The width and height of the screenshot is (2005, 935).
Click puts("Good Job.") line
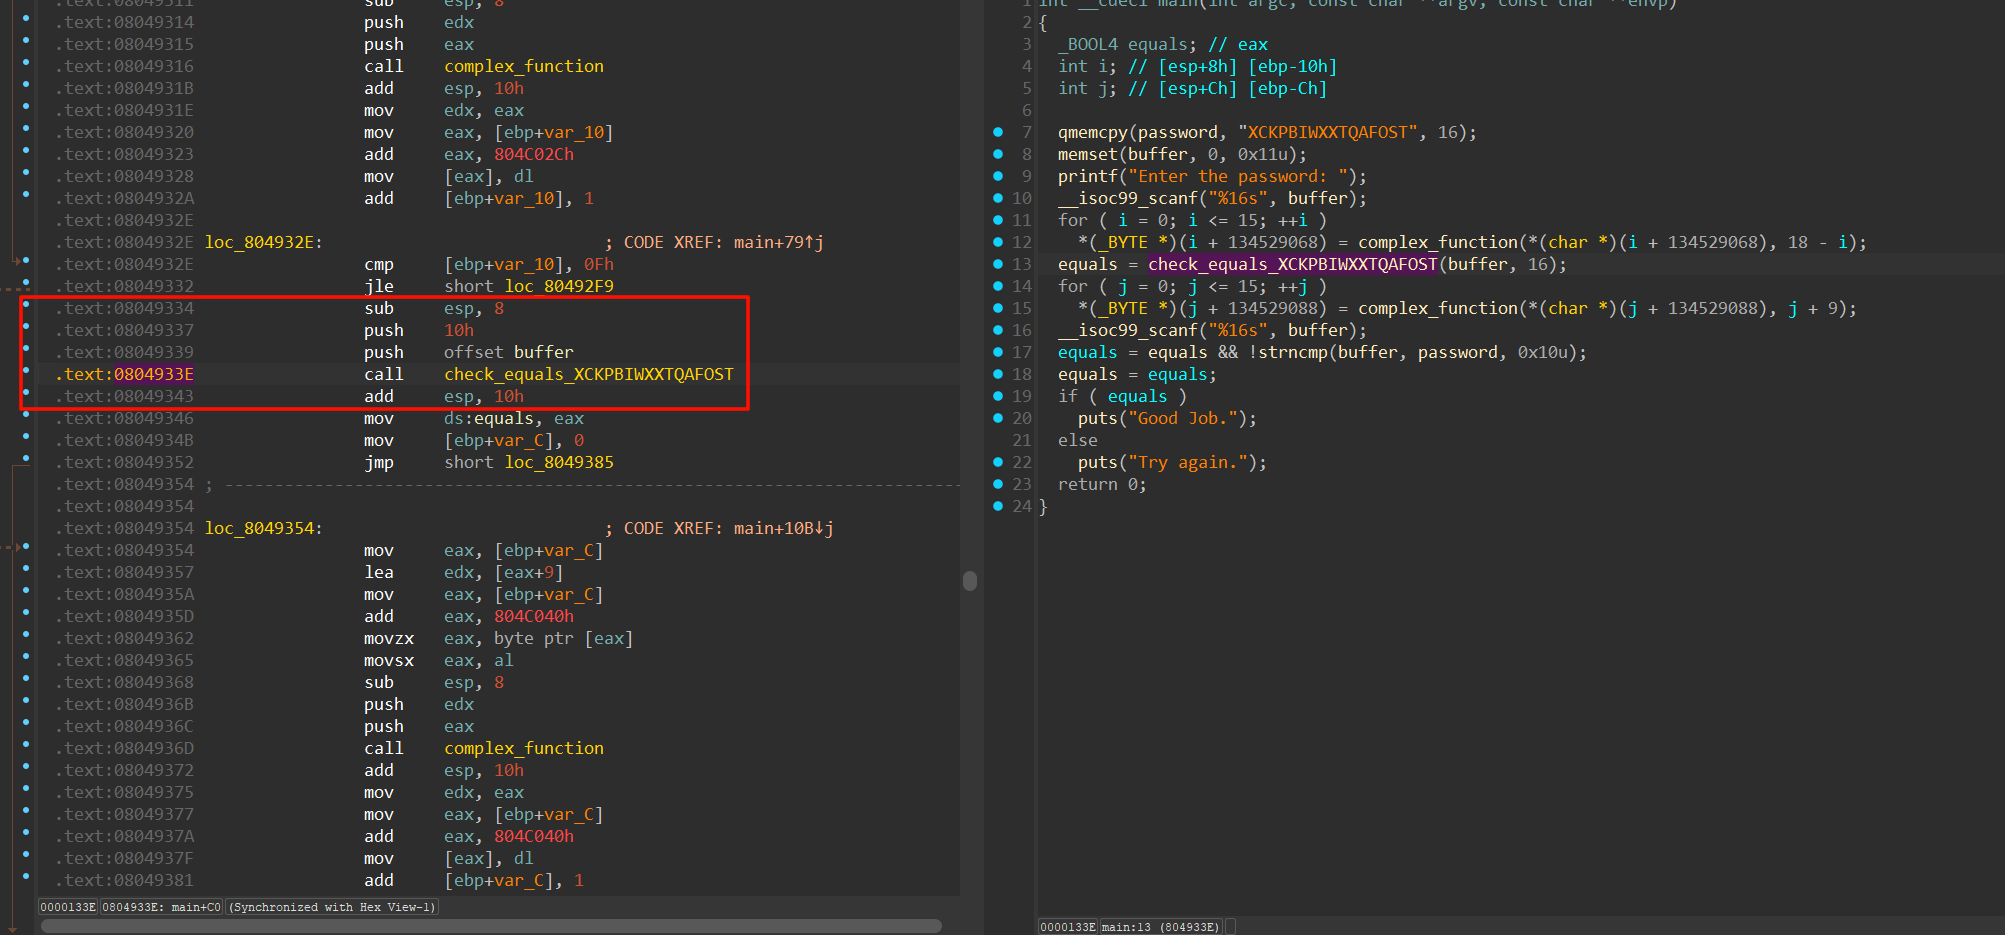coord(1167,418)
